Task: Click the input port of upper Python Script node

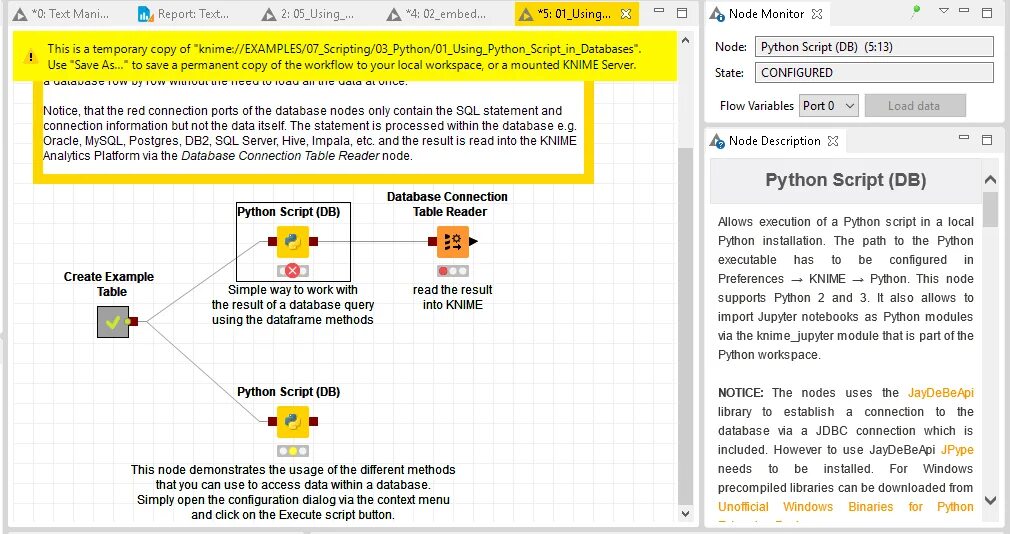Action: coord(272,242)
